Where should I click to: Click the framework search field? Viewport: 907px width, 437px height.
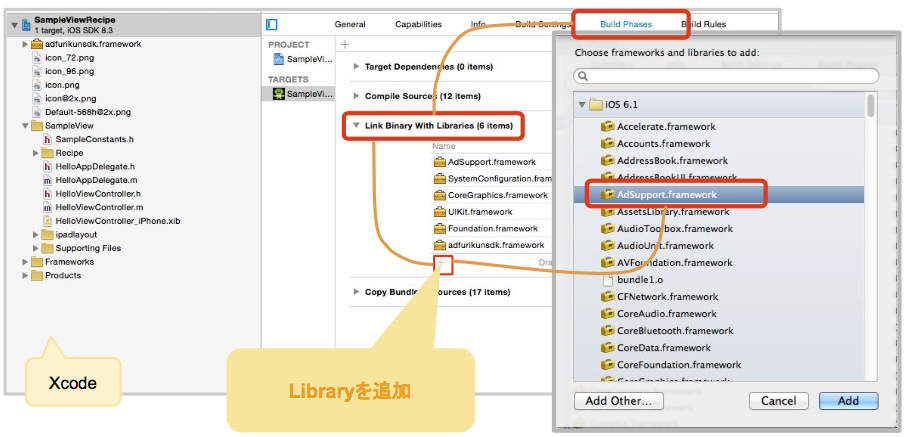(x=726, y=76)
